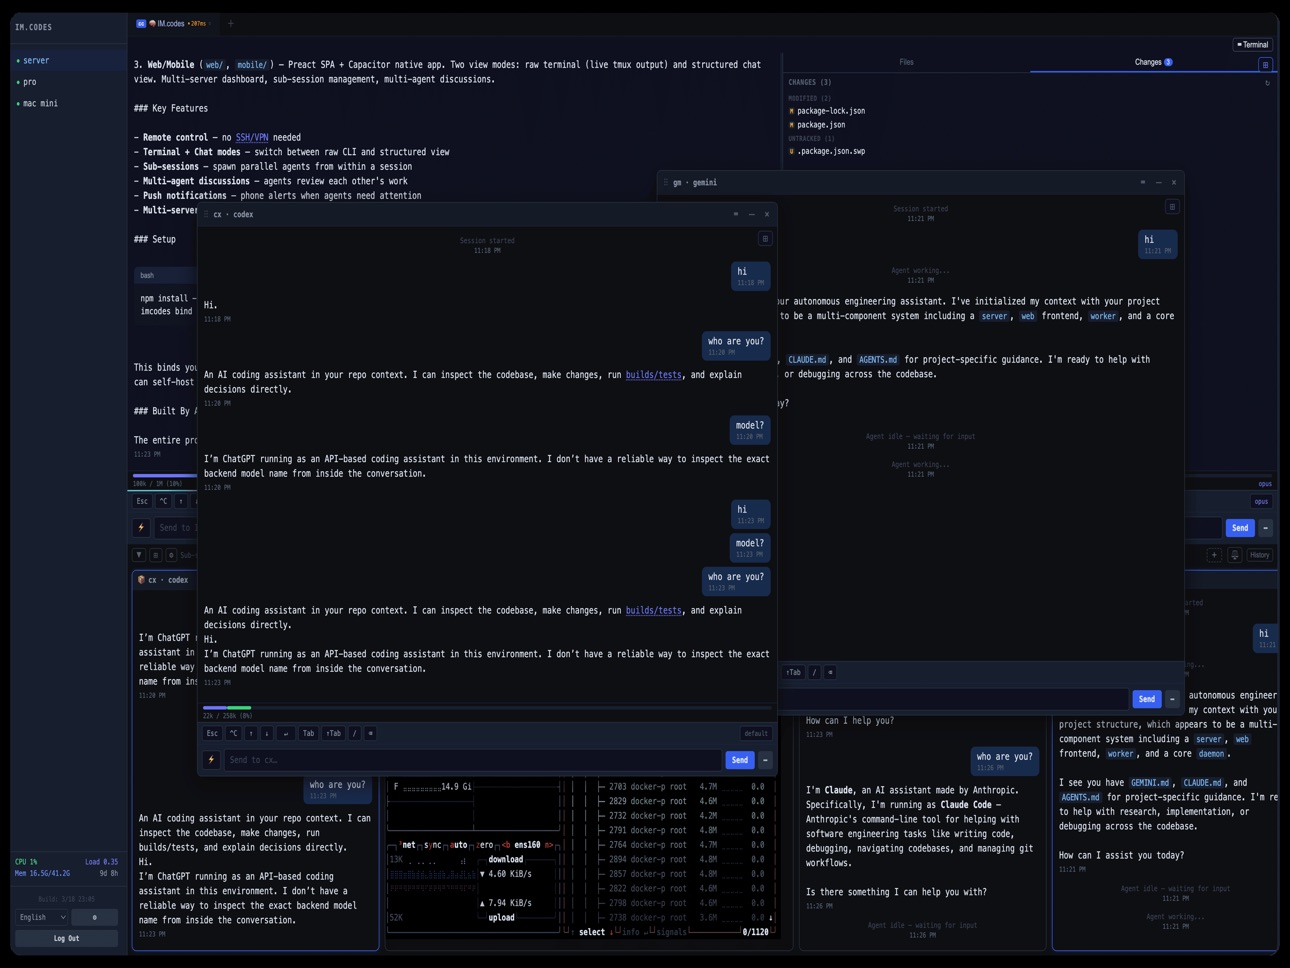
Task: Switch to the Files tab
Action: tap(906, 62)
